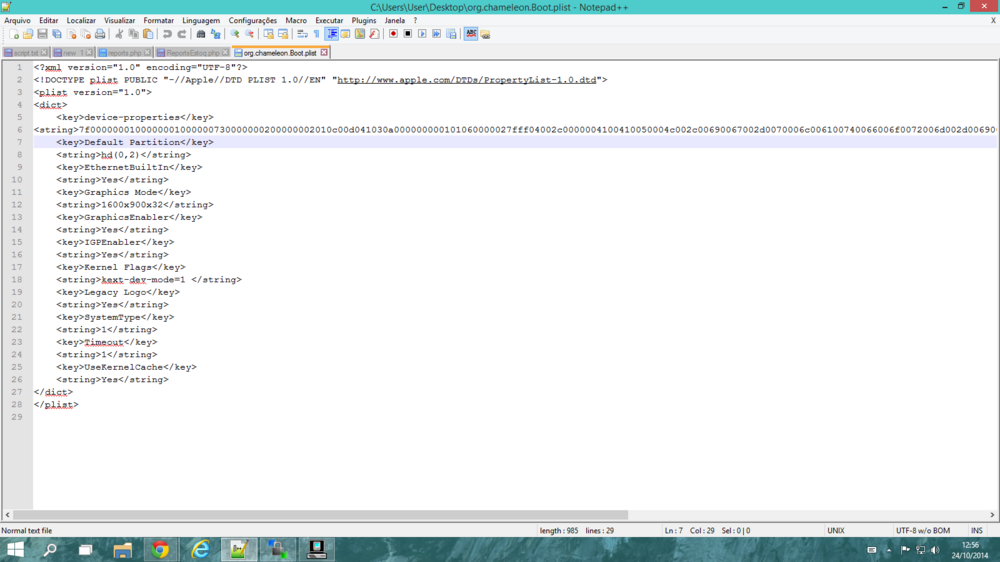Toggle the word wrap toolbar button
Viewport: 1000px width, 562px height.
click(302, 34)
